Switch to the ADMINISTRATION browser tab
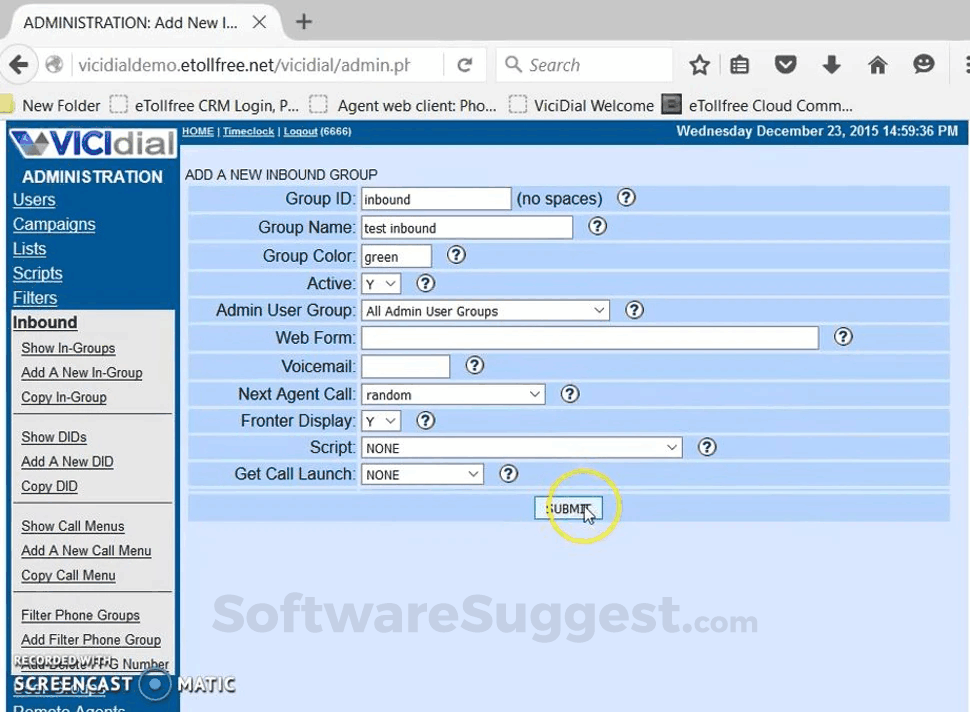The height and width of the screenshot is (712, 970). [130, 22]
